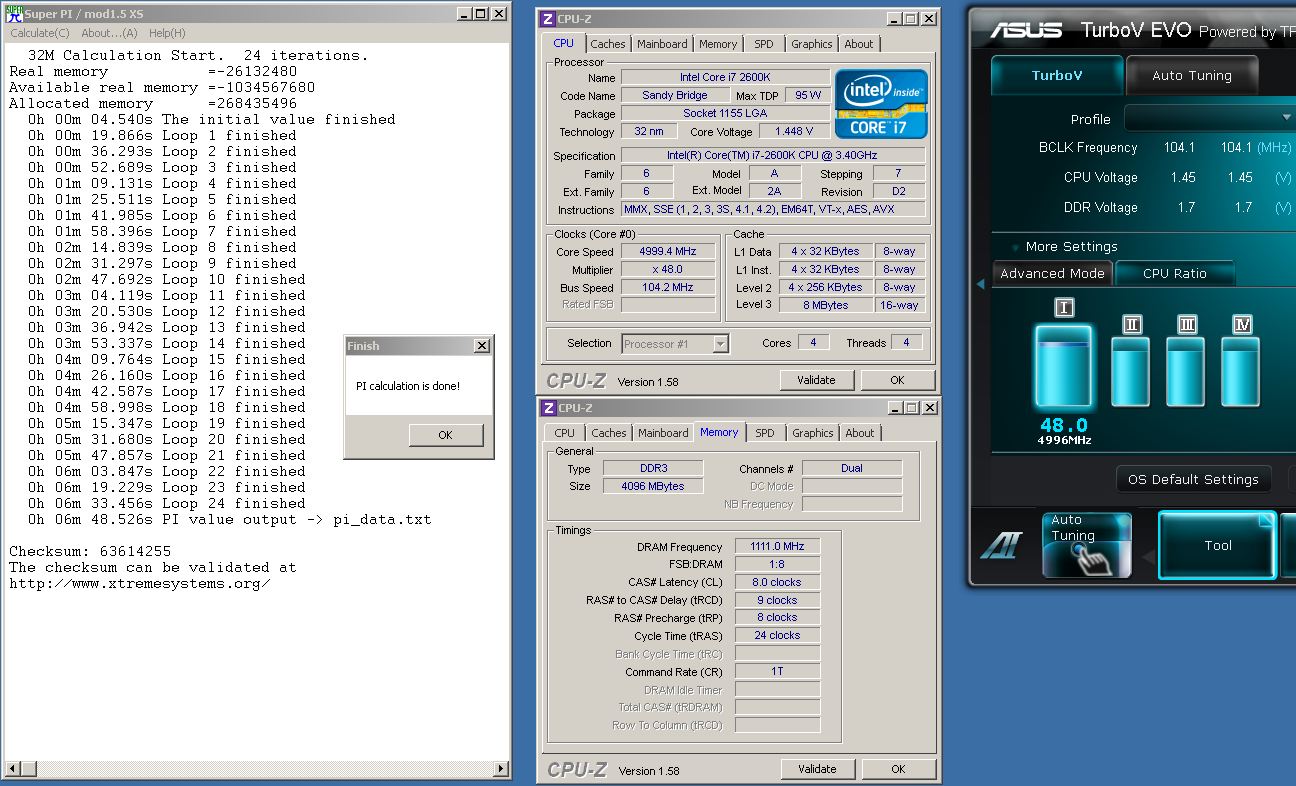Click OK in CPU-Z memory timings window
Screen dimensions: 1296x786
[898, 769]
